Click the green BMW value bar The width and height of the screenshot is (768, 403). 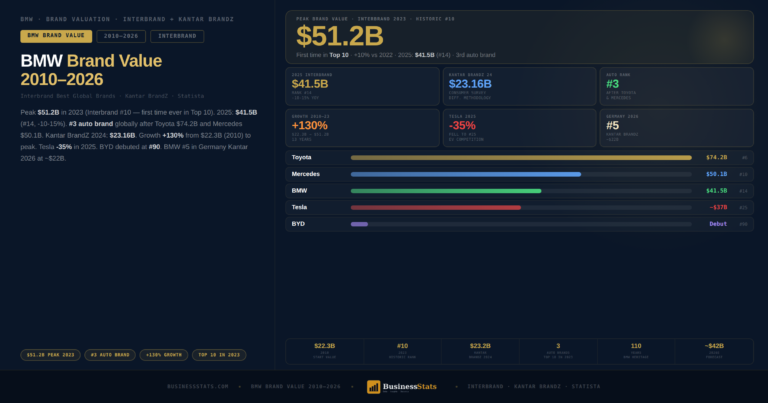[x=446, y=191]
